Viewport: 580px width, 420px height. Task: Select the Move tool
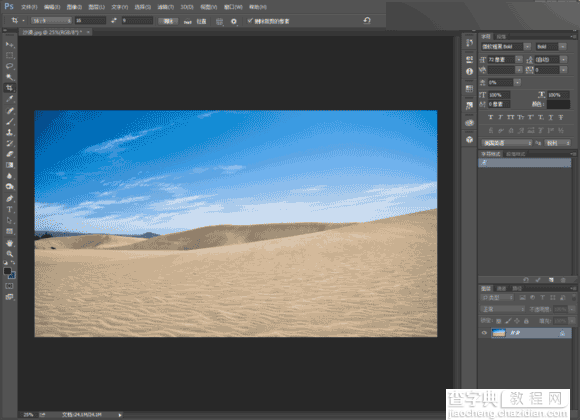[x=9, y=44]
